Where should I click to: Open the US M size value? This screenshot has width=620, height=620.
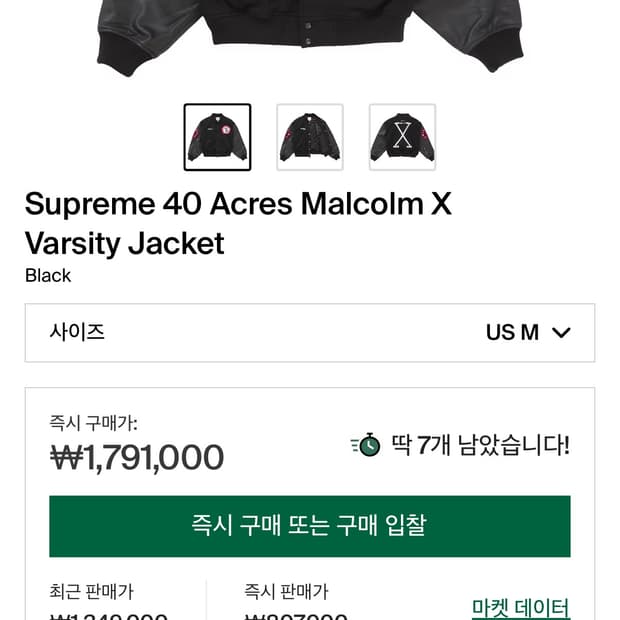click(512, 333)
